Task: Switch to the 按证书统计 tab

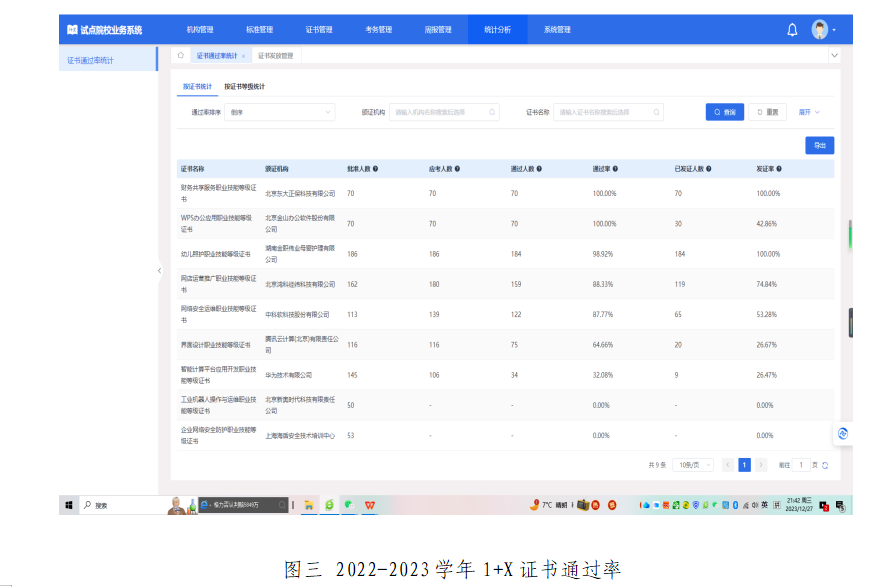Action: click(197, 87)
